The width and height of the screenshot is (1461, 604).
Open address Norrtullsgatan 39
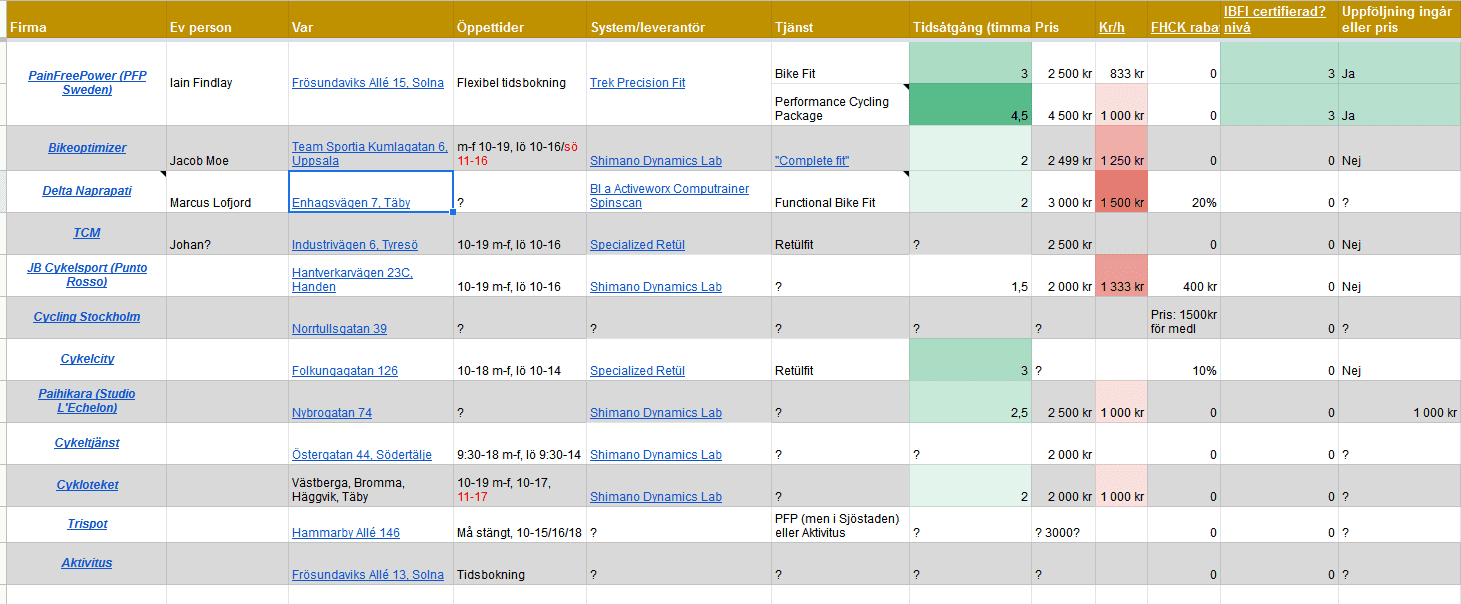tap(339, 329)
